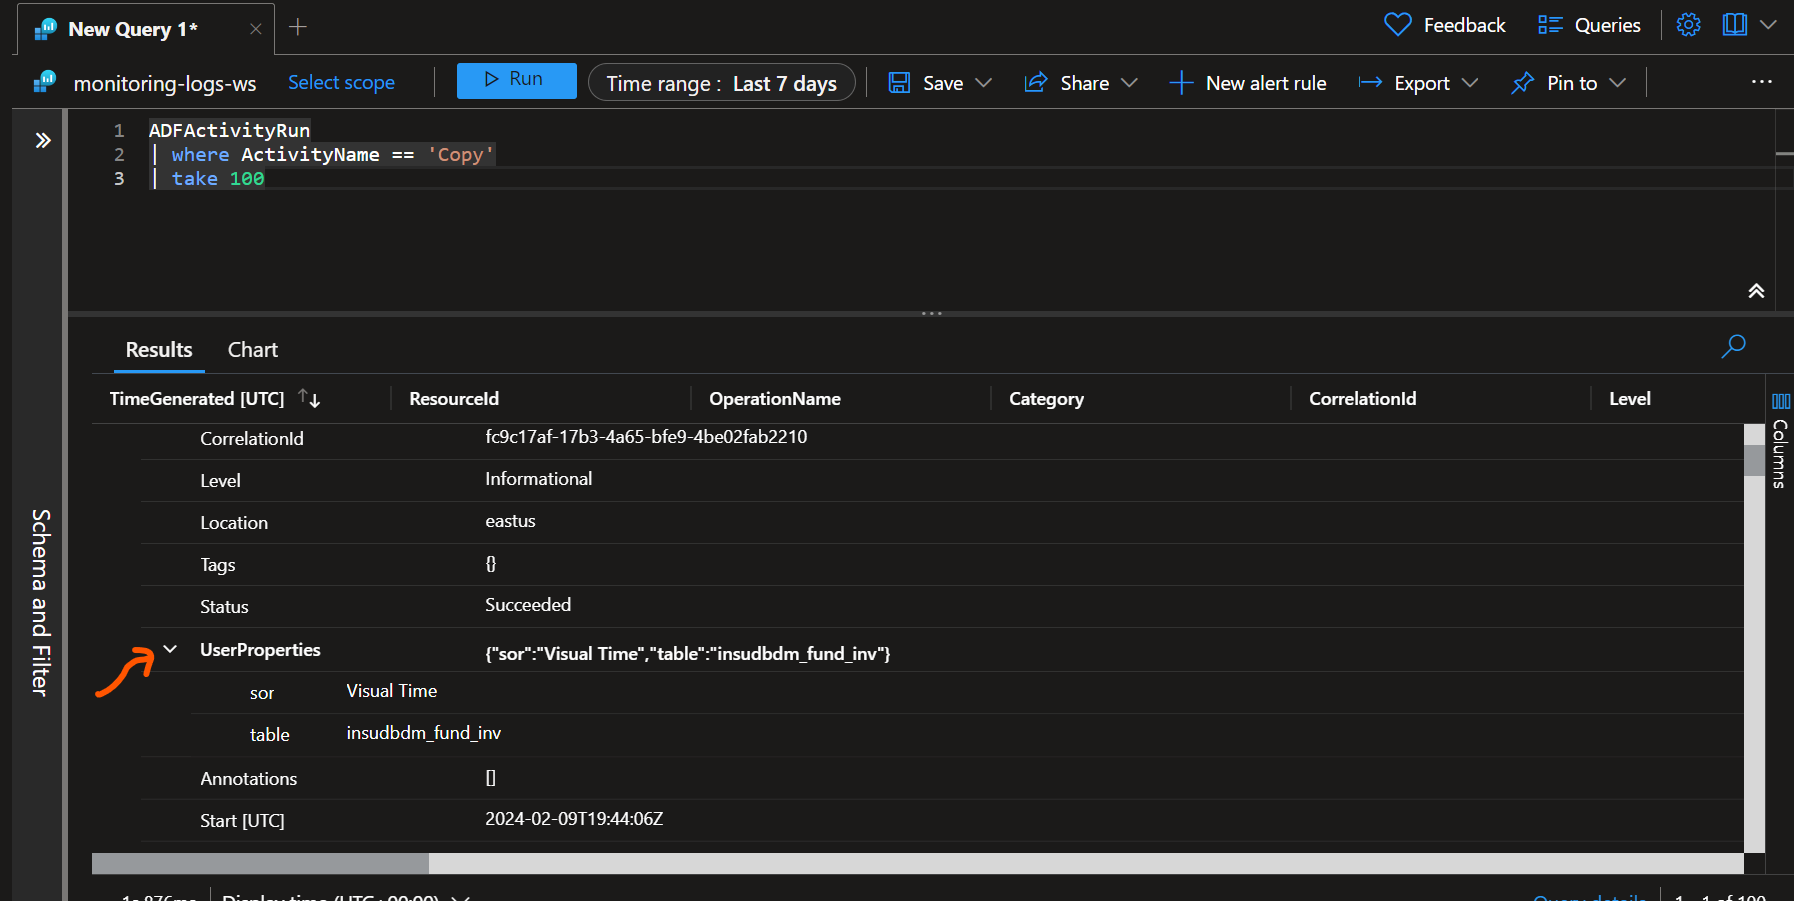The width and height of the screenshot is (1794, 901).
Task: Run the ADFActivityRun query
Action: click(x=516, y=80)
